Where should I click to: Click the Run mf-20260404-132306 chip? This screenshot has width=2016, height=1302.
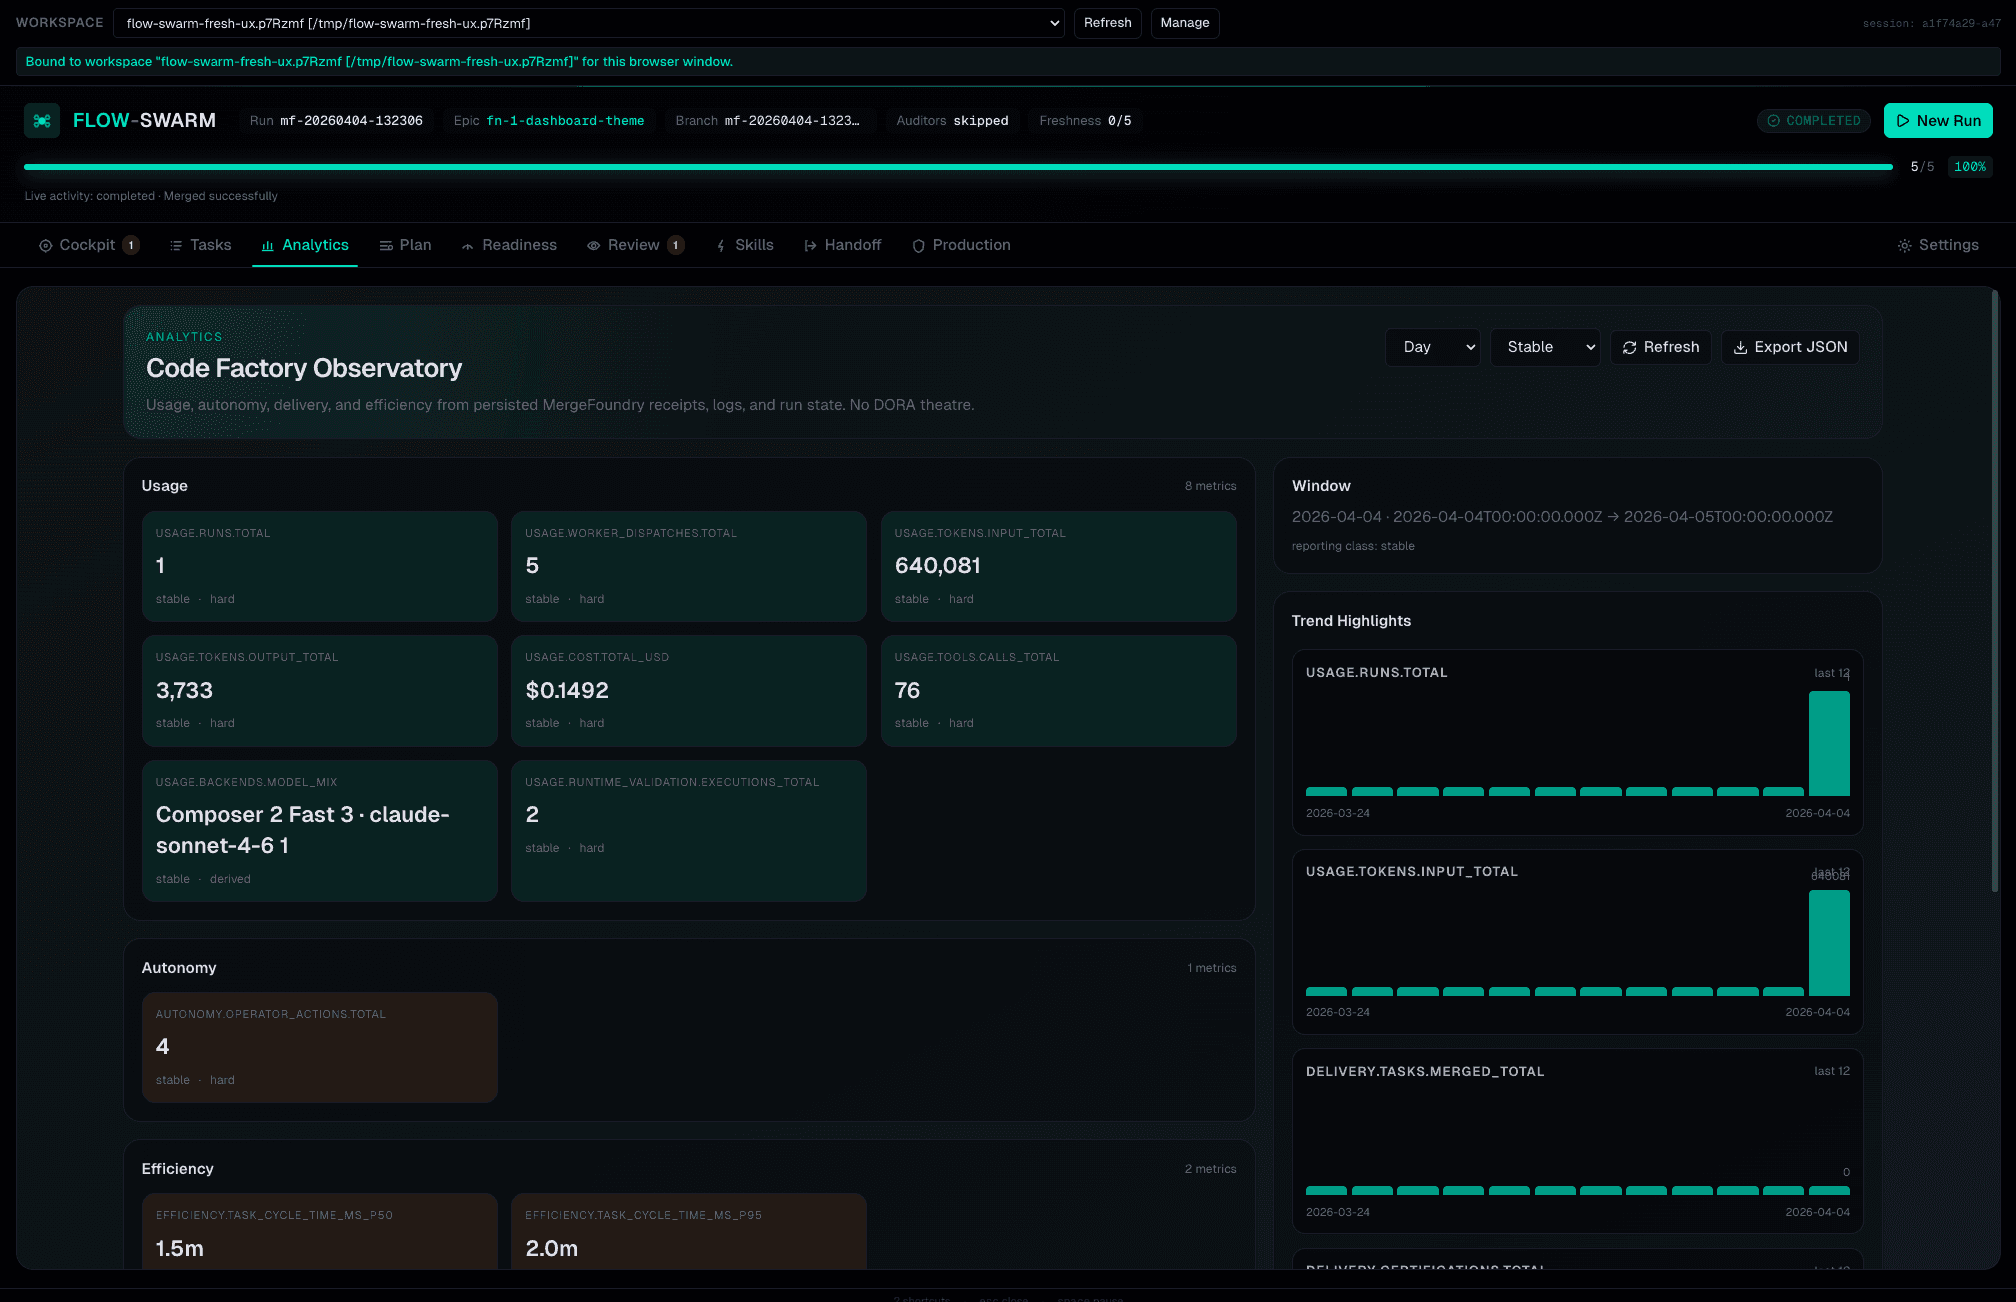point(336,121)
